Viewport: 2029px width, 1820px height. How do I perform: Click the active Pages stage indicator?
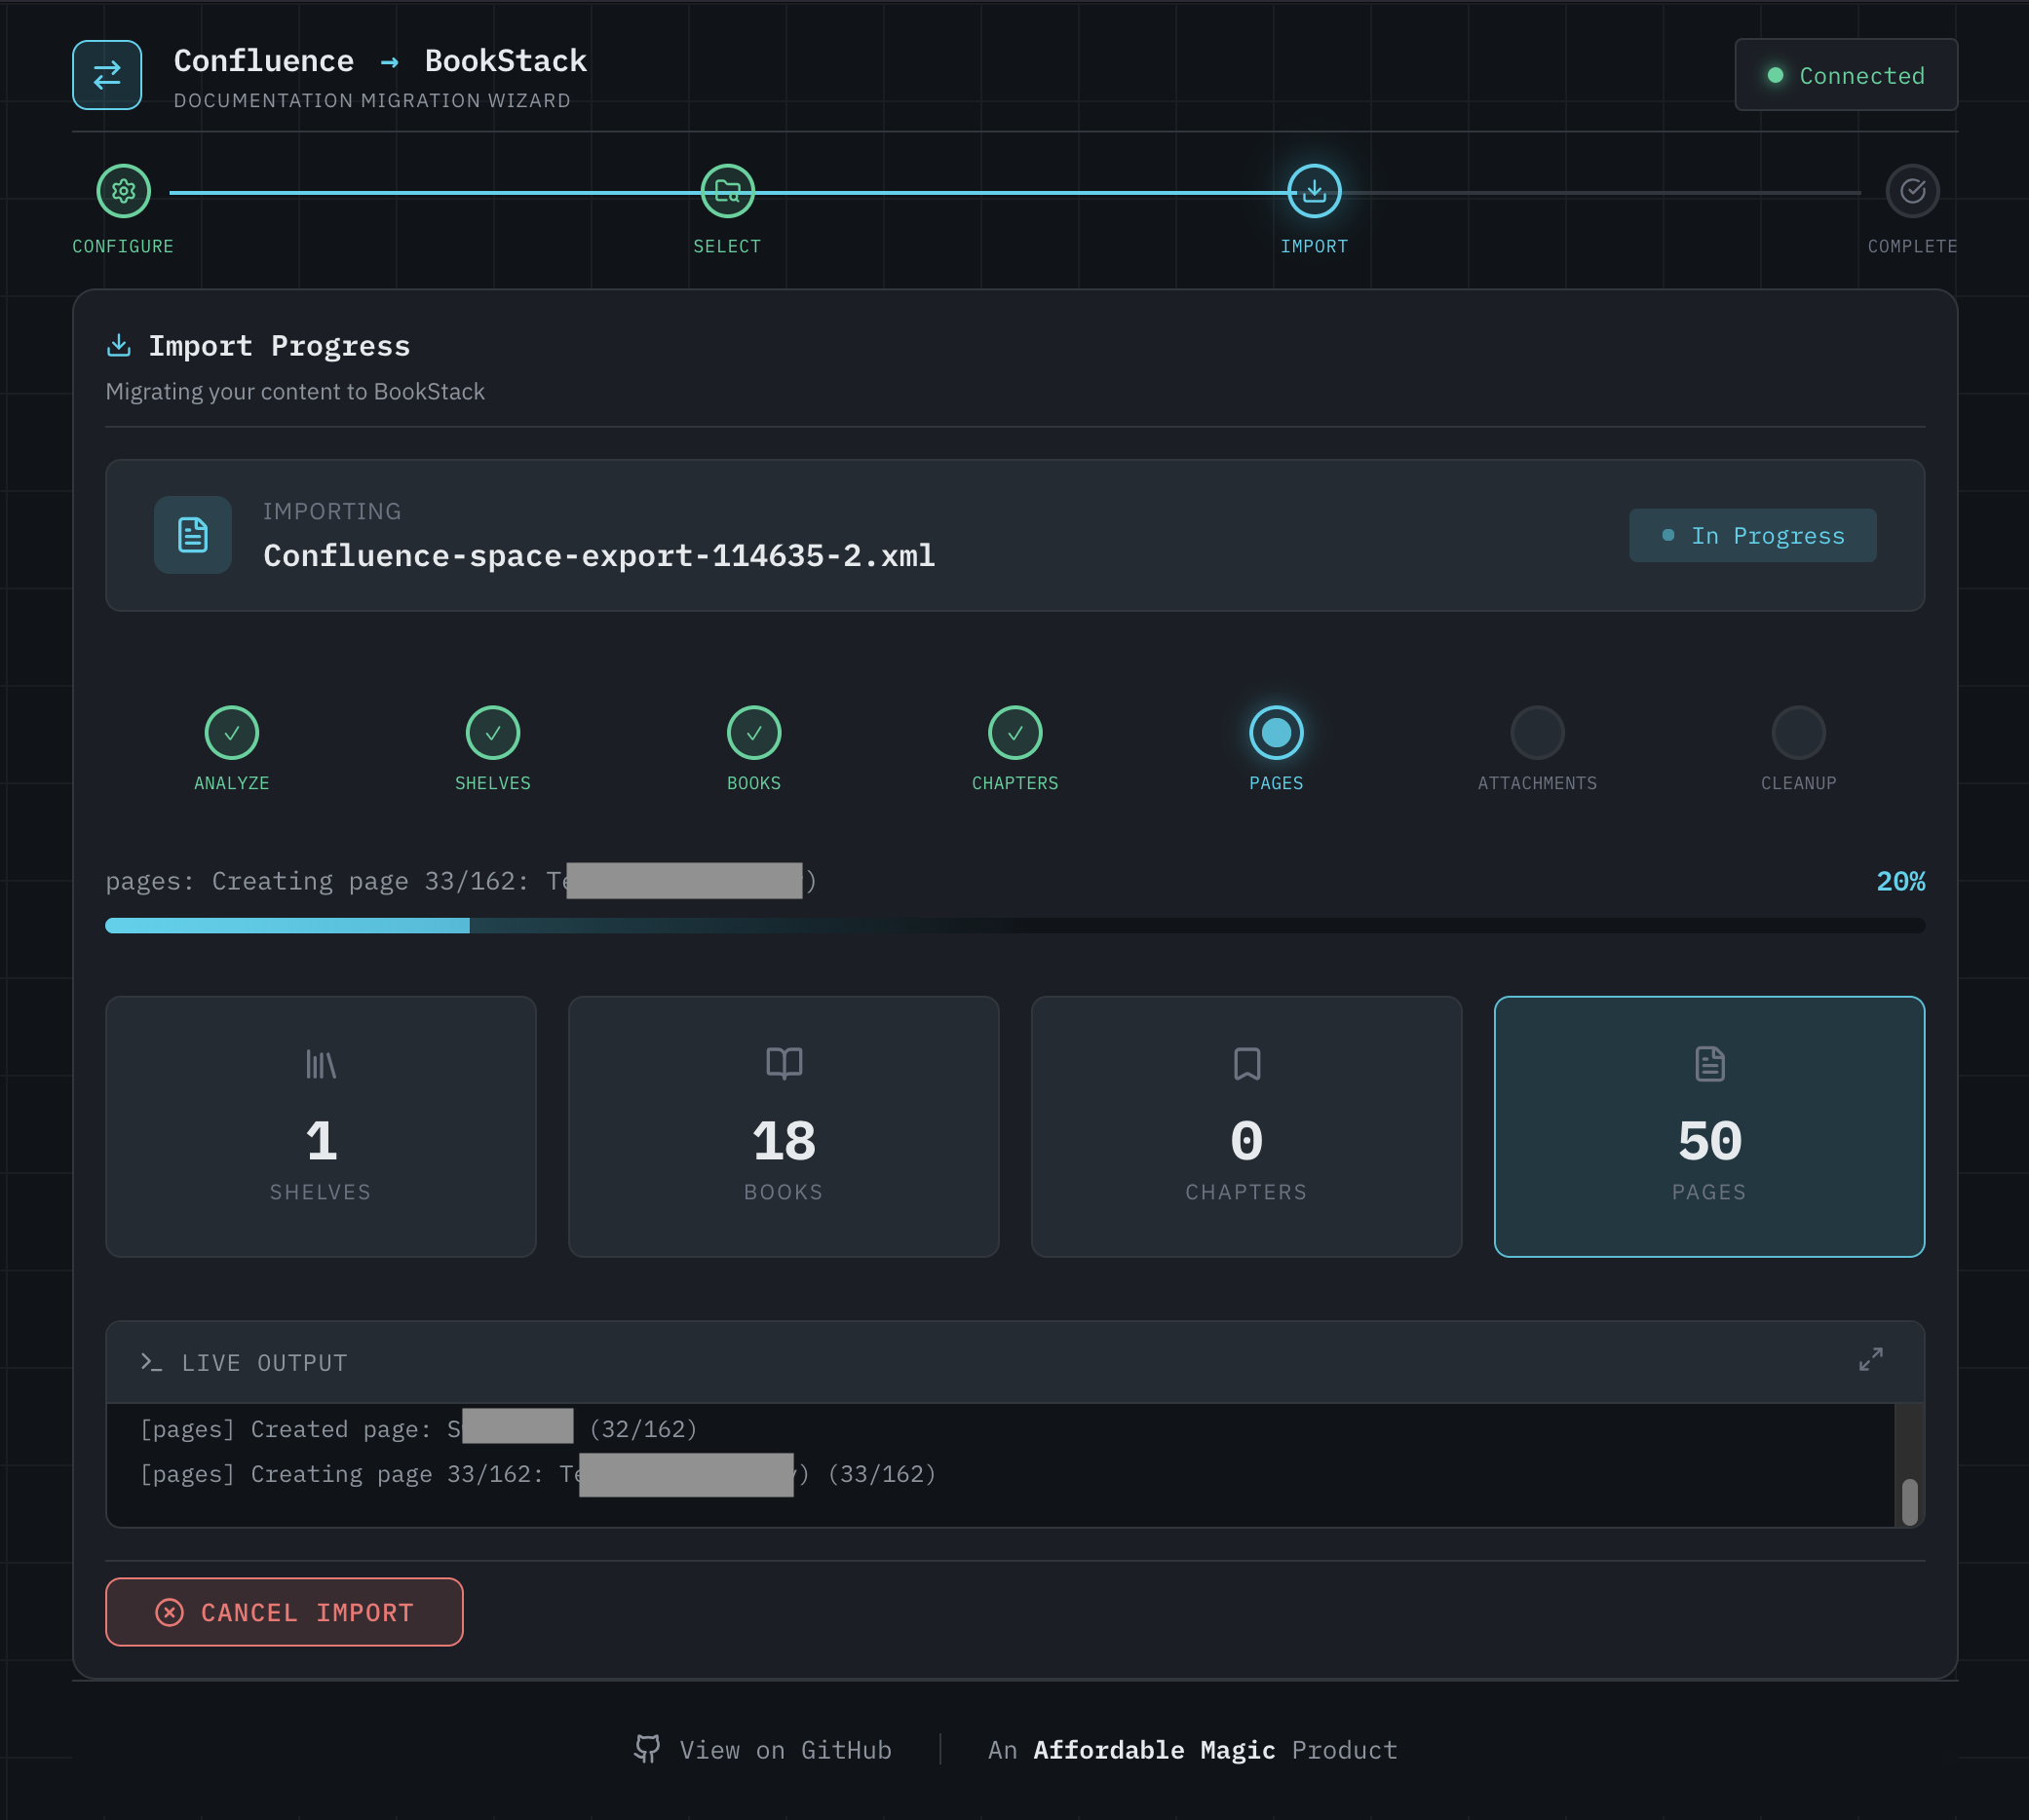[1275, 733]
